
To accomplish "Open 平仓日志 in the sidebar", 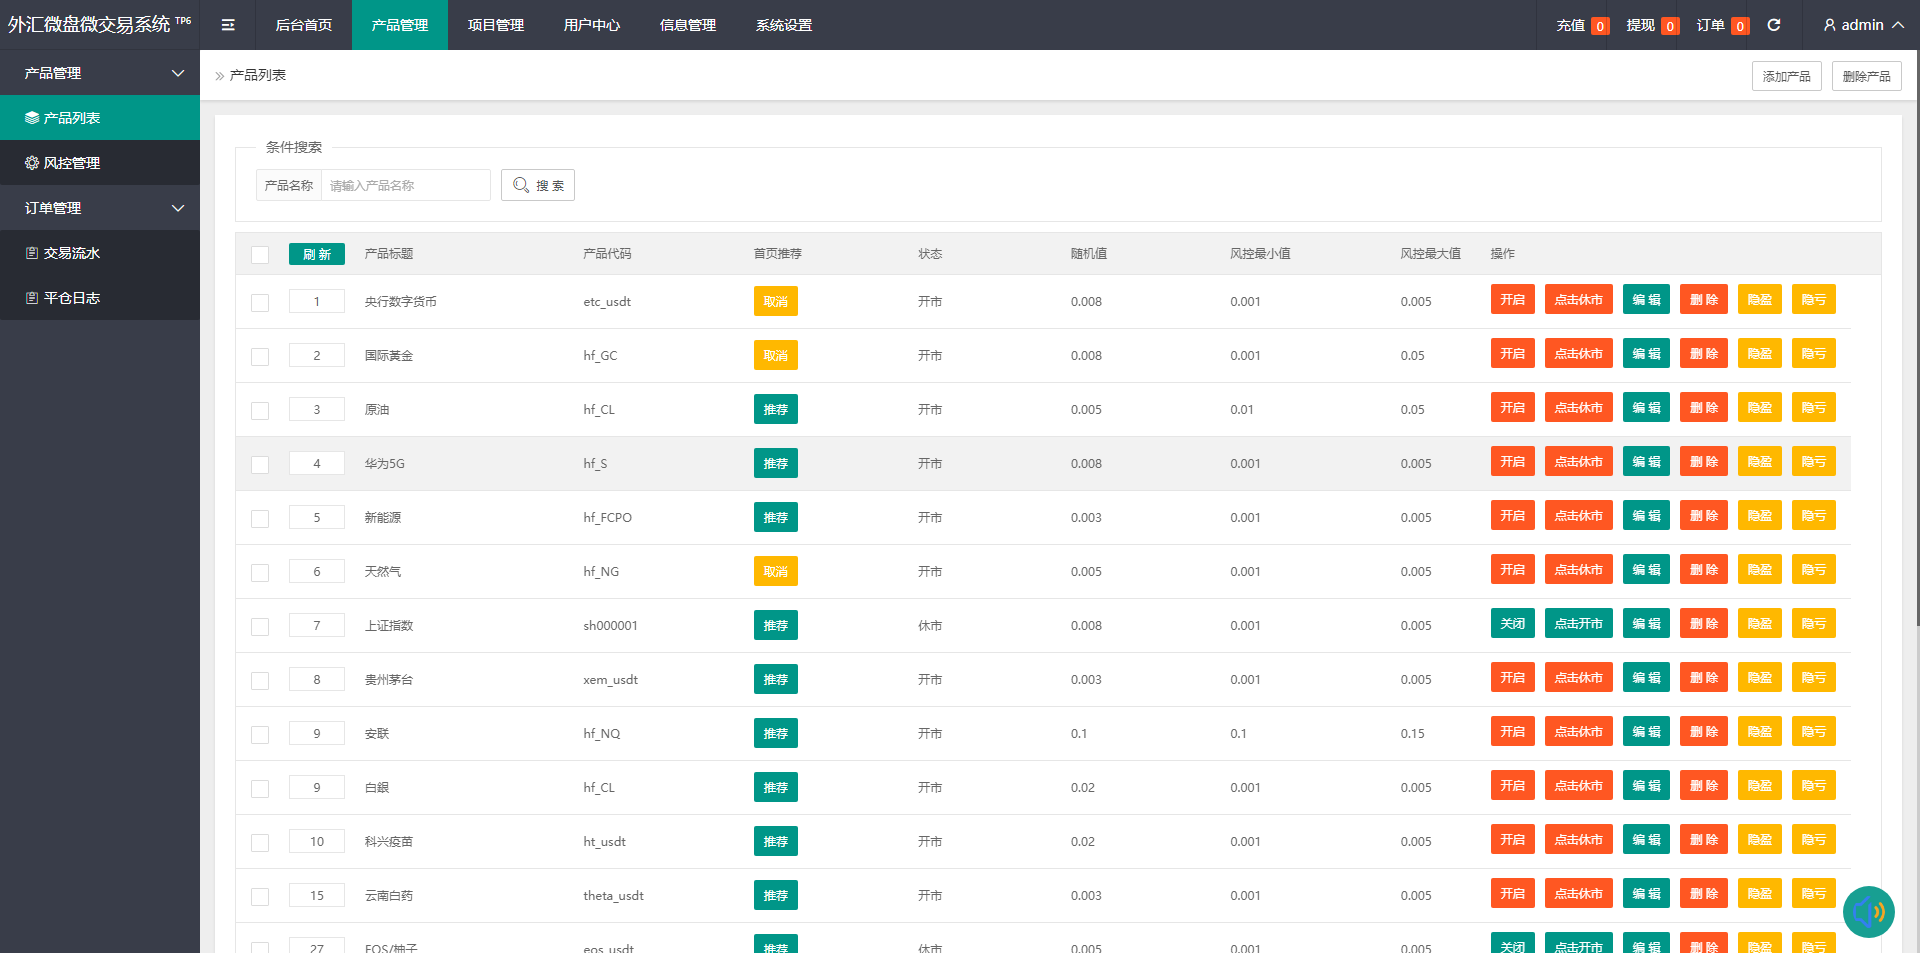I will tap(72, 298).
